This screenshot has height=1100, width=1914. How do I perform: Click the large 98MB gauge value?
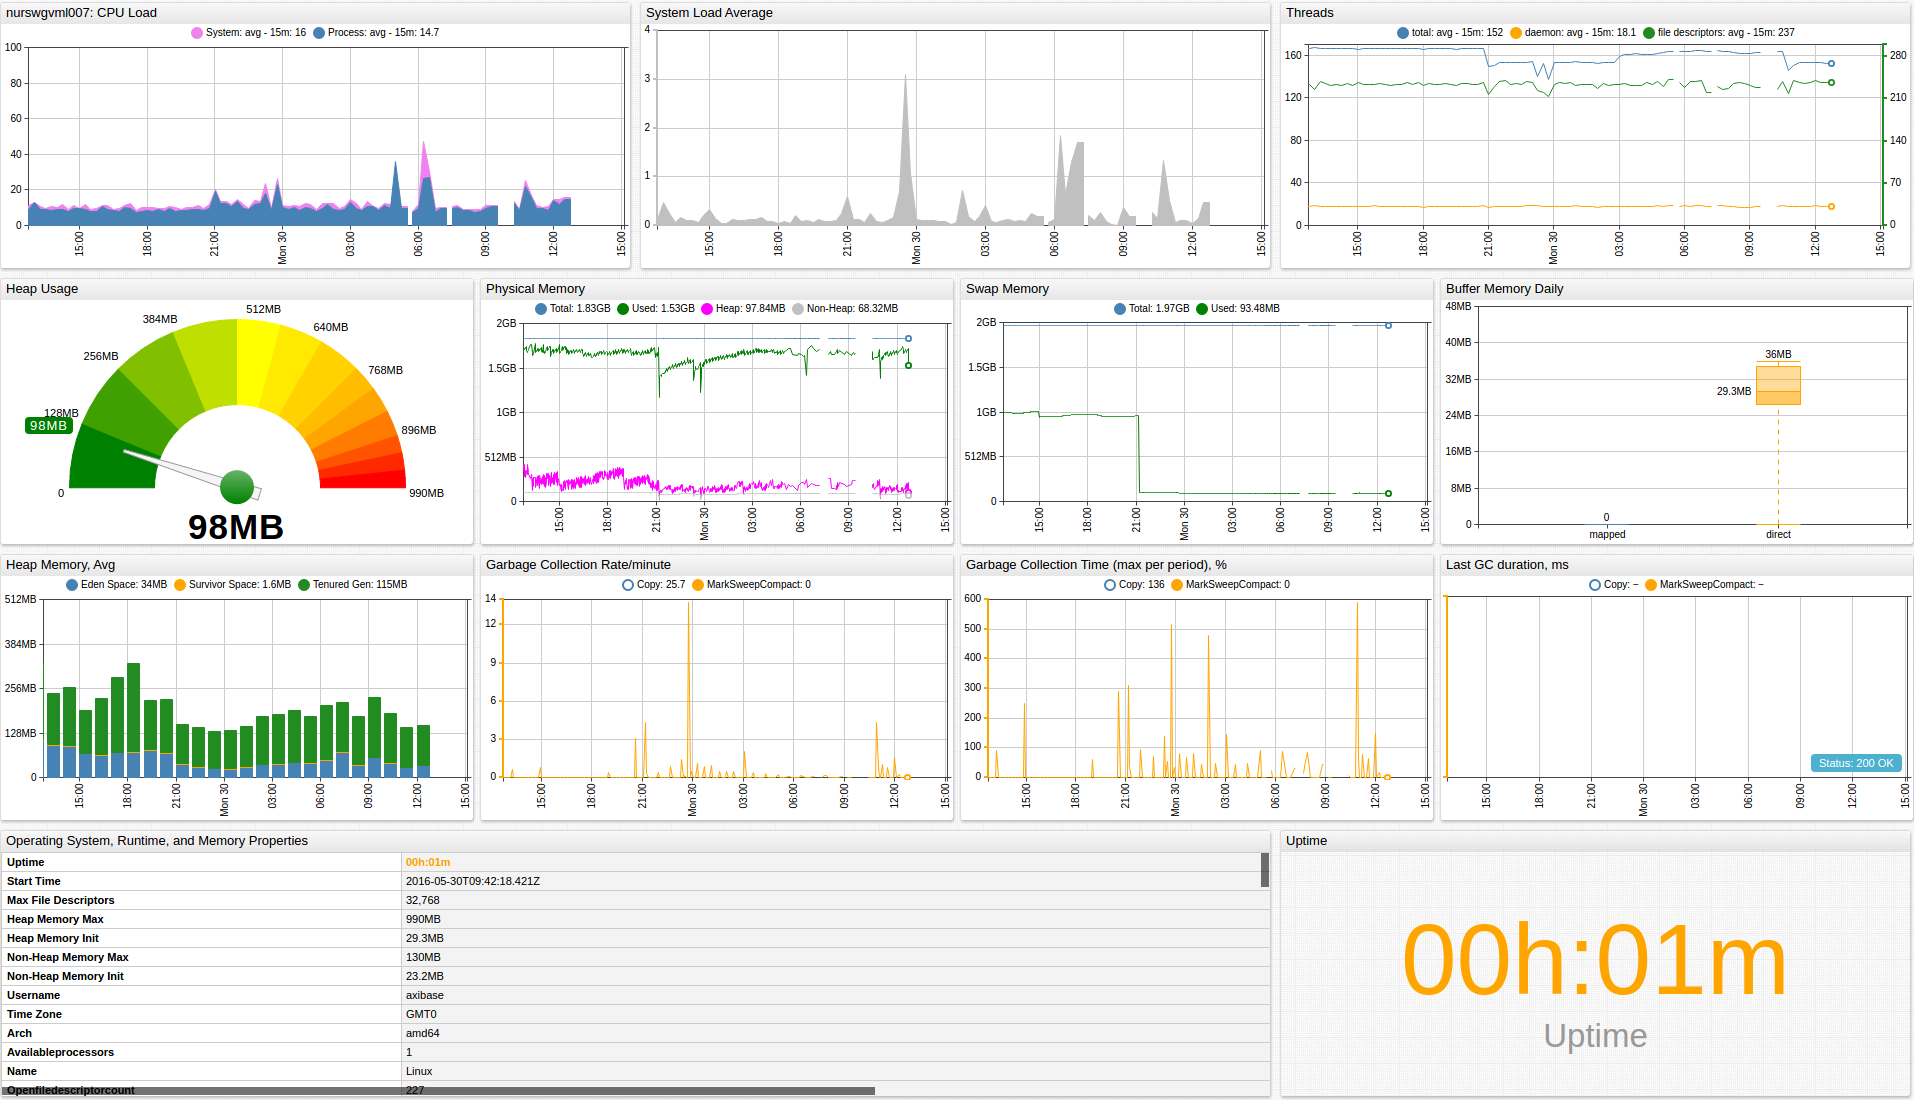tap(236, 527)
